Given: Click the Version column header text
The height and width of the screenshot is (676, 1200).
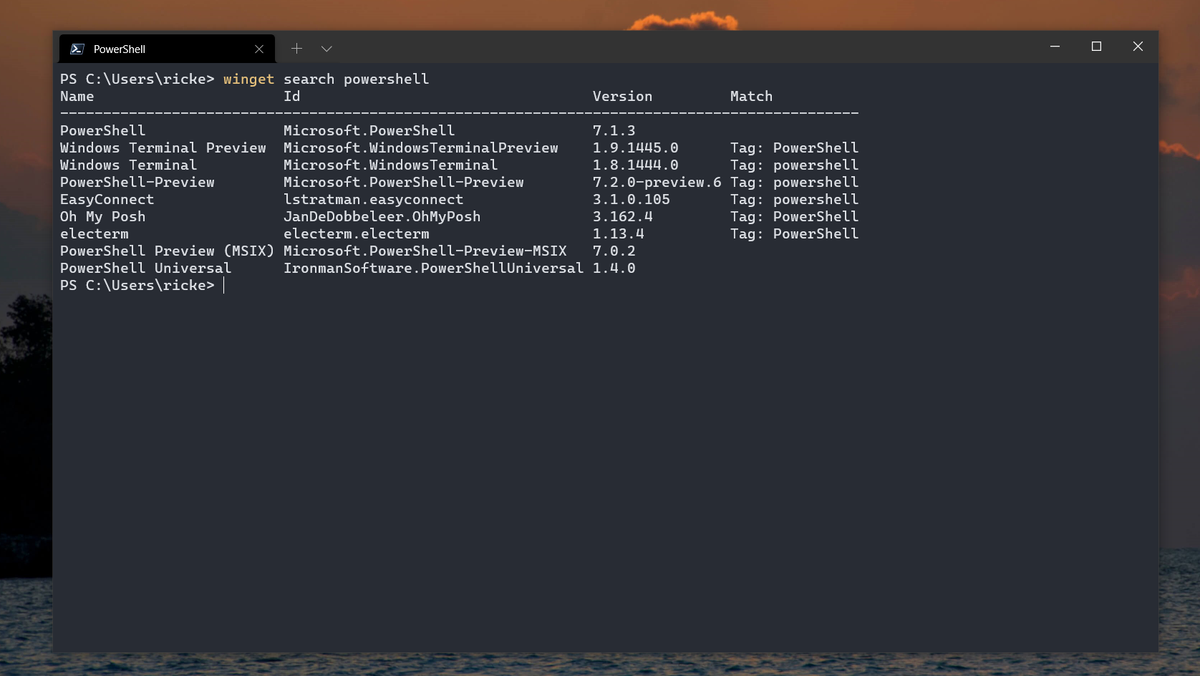Looking at the screenshot, I should 622,96.
